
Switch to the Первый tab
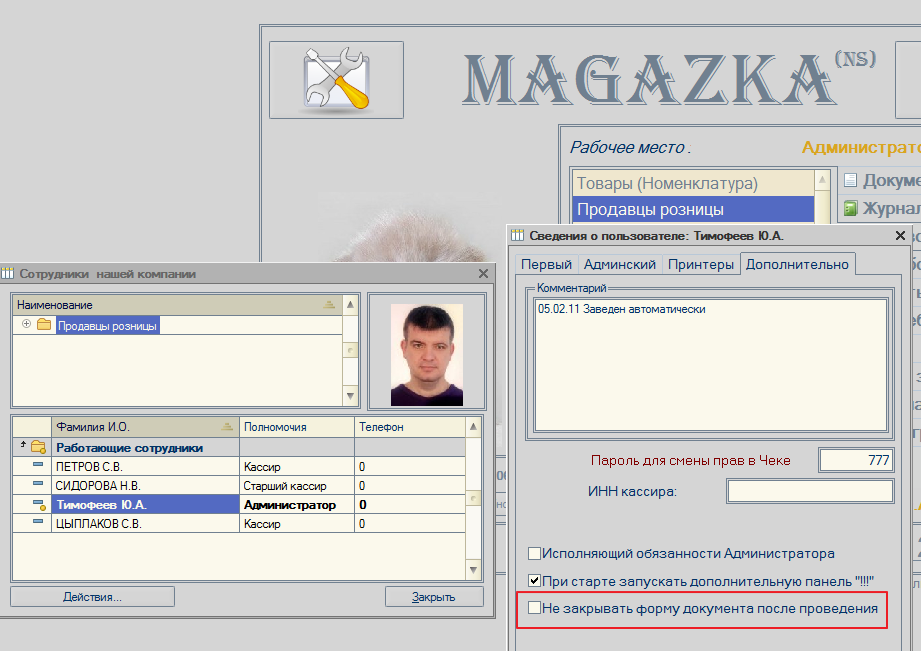[x=546, y=264]
